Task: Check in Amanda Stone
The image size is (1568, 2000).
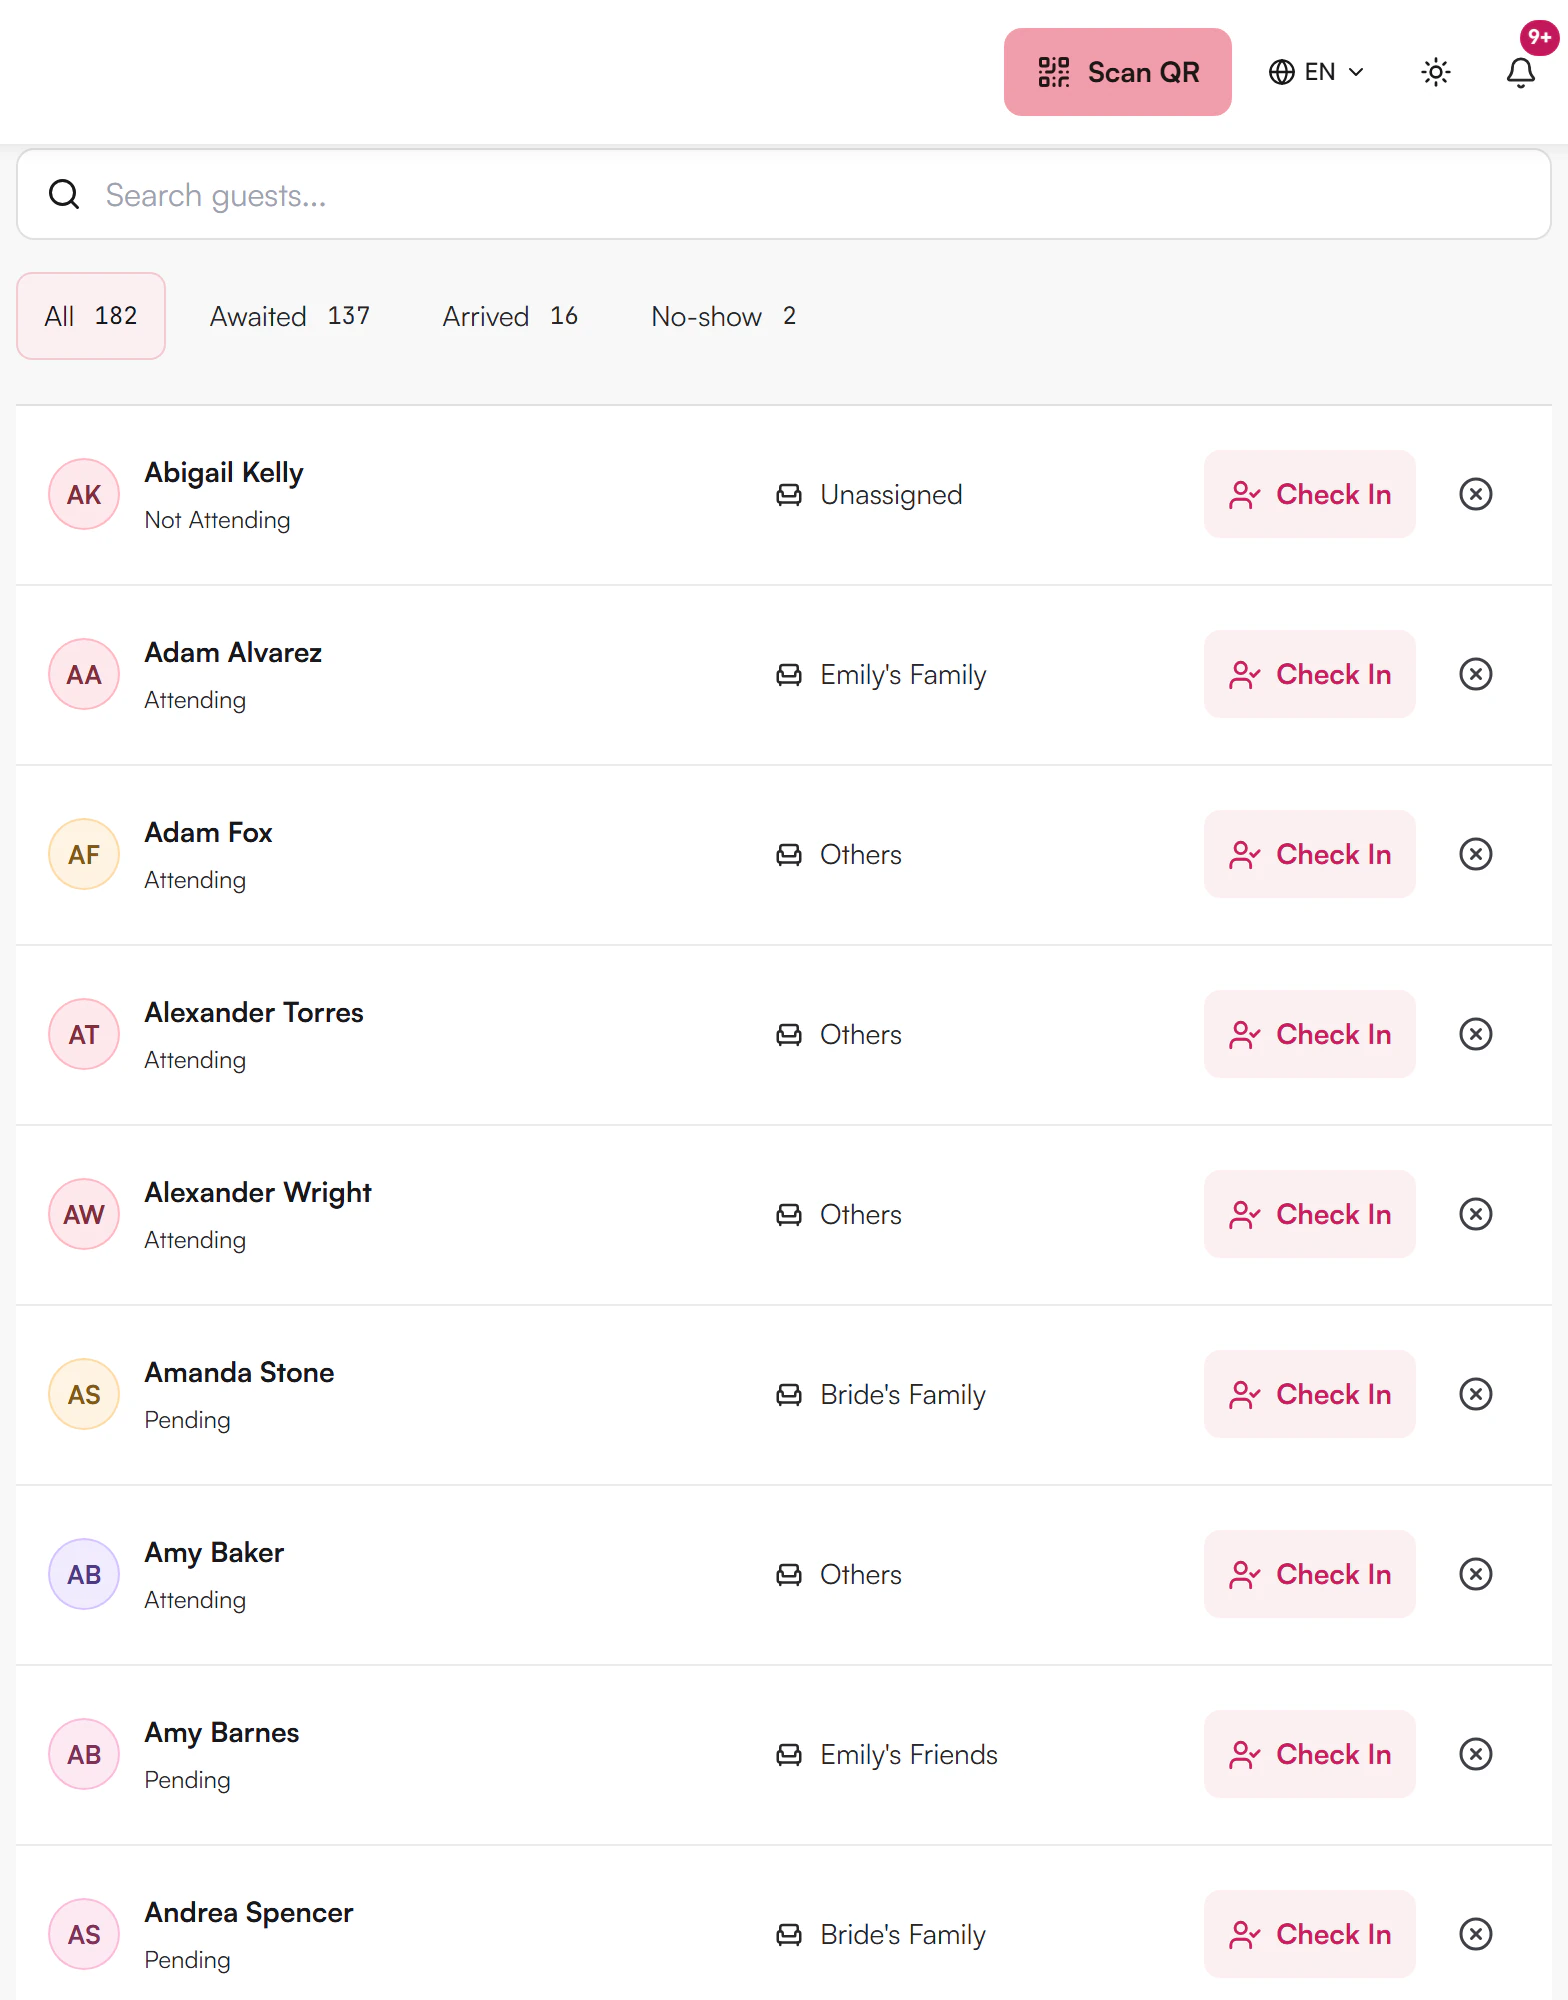Action: pyautogui.click(x=1310, y=1394)
